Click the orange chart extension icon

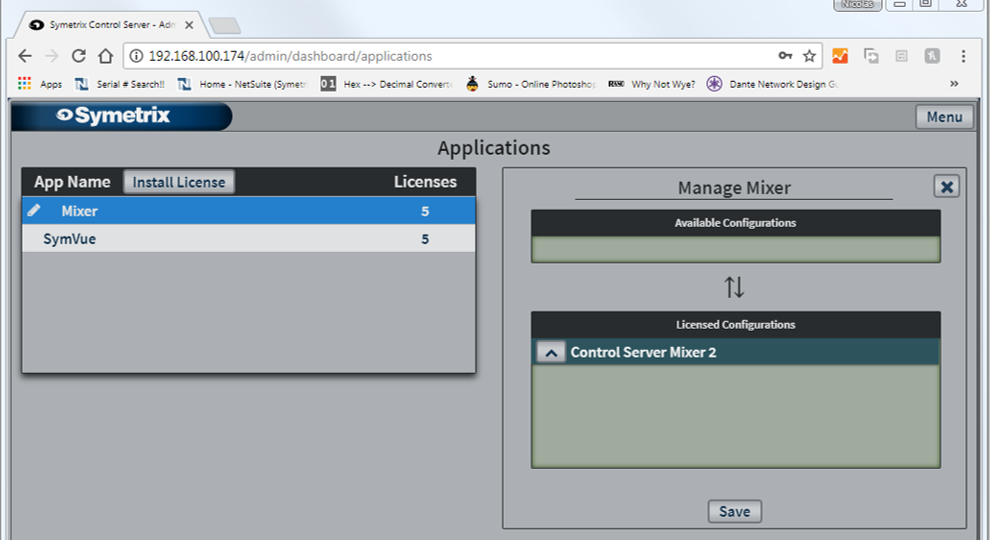(x=840, y=56)
